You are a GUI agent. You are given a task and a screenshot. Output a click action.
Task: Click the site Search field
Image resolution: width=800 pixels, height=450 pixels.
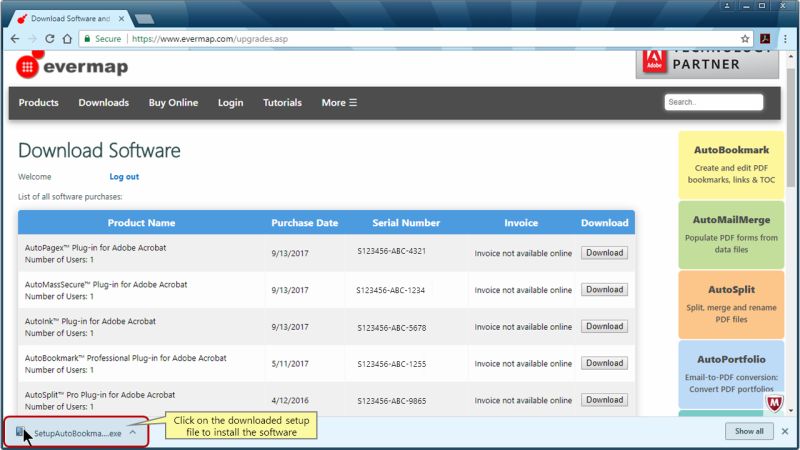click(714, 102)
